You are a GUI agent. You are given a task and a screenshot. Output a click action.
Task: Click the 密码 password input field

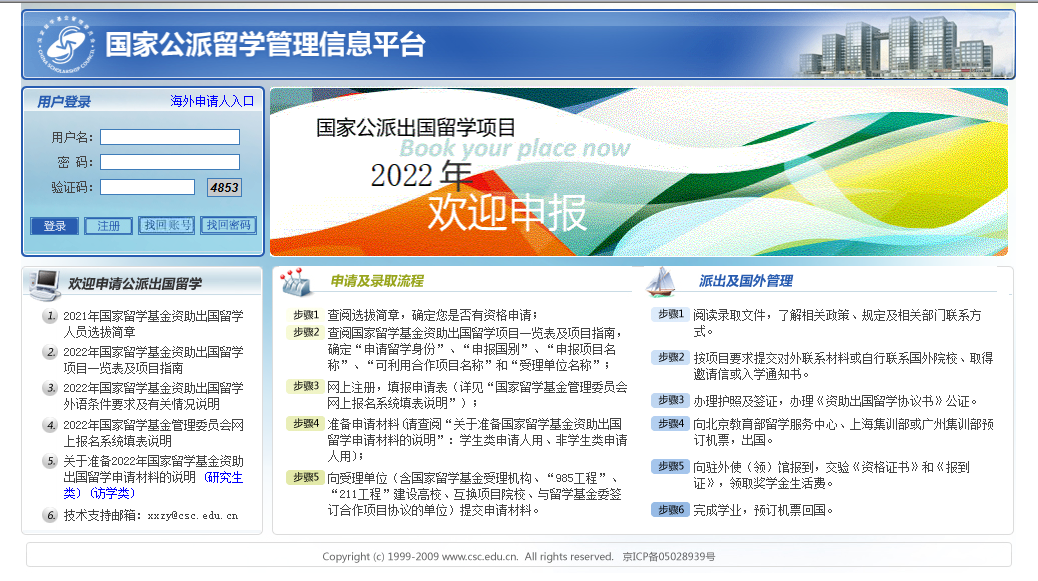(170, 162)
